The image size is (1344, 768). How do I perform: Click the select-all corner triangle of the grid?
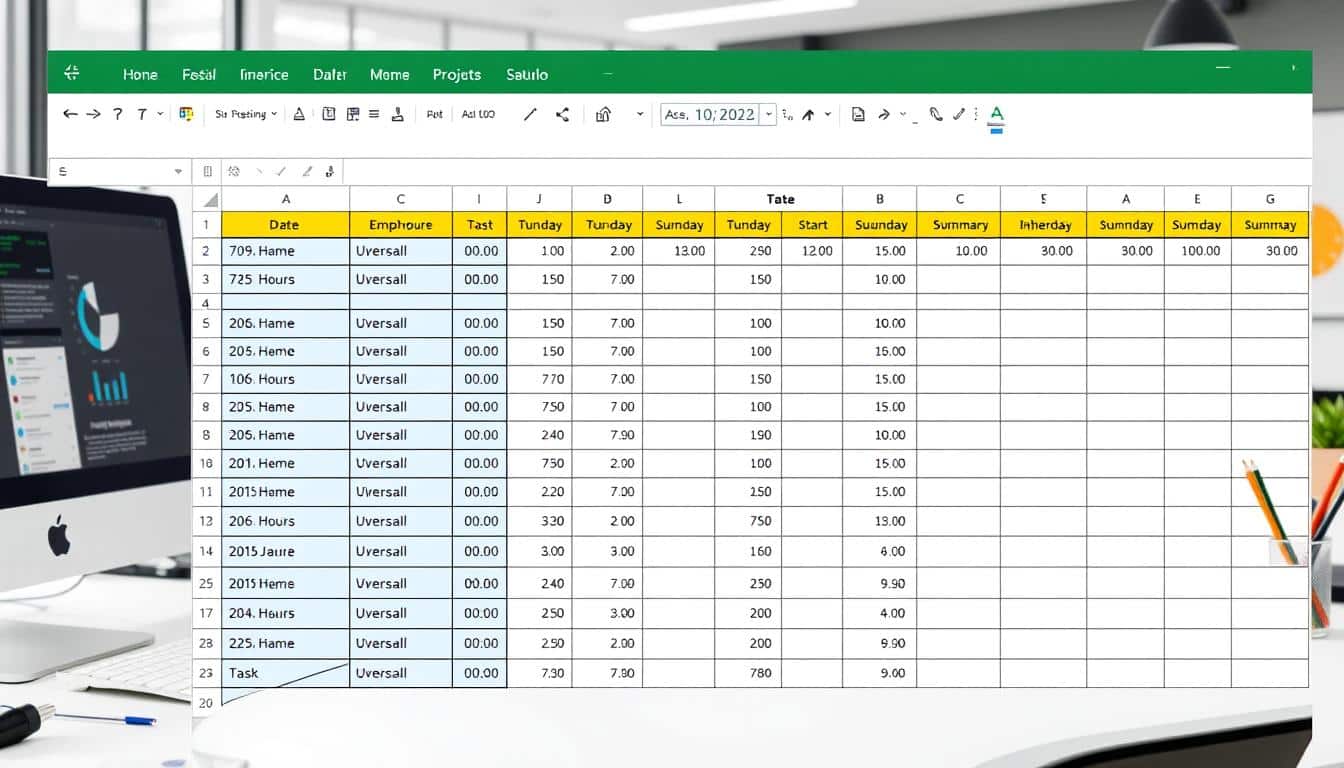(x=207, y=198)
